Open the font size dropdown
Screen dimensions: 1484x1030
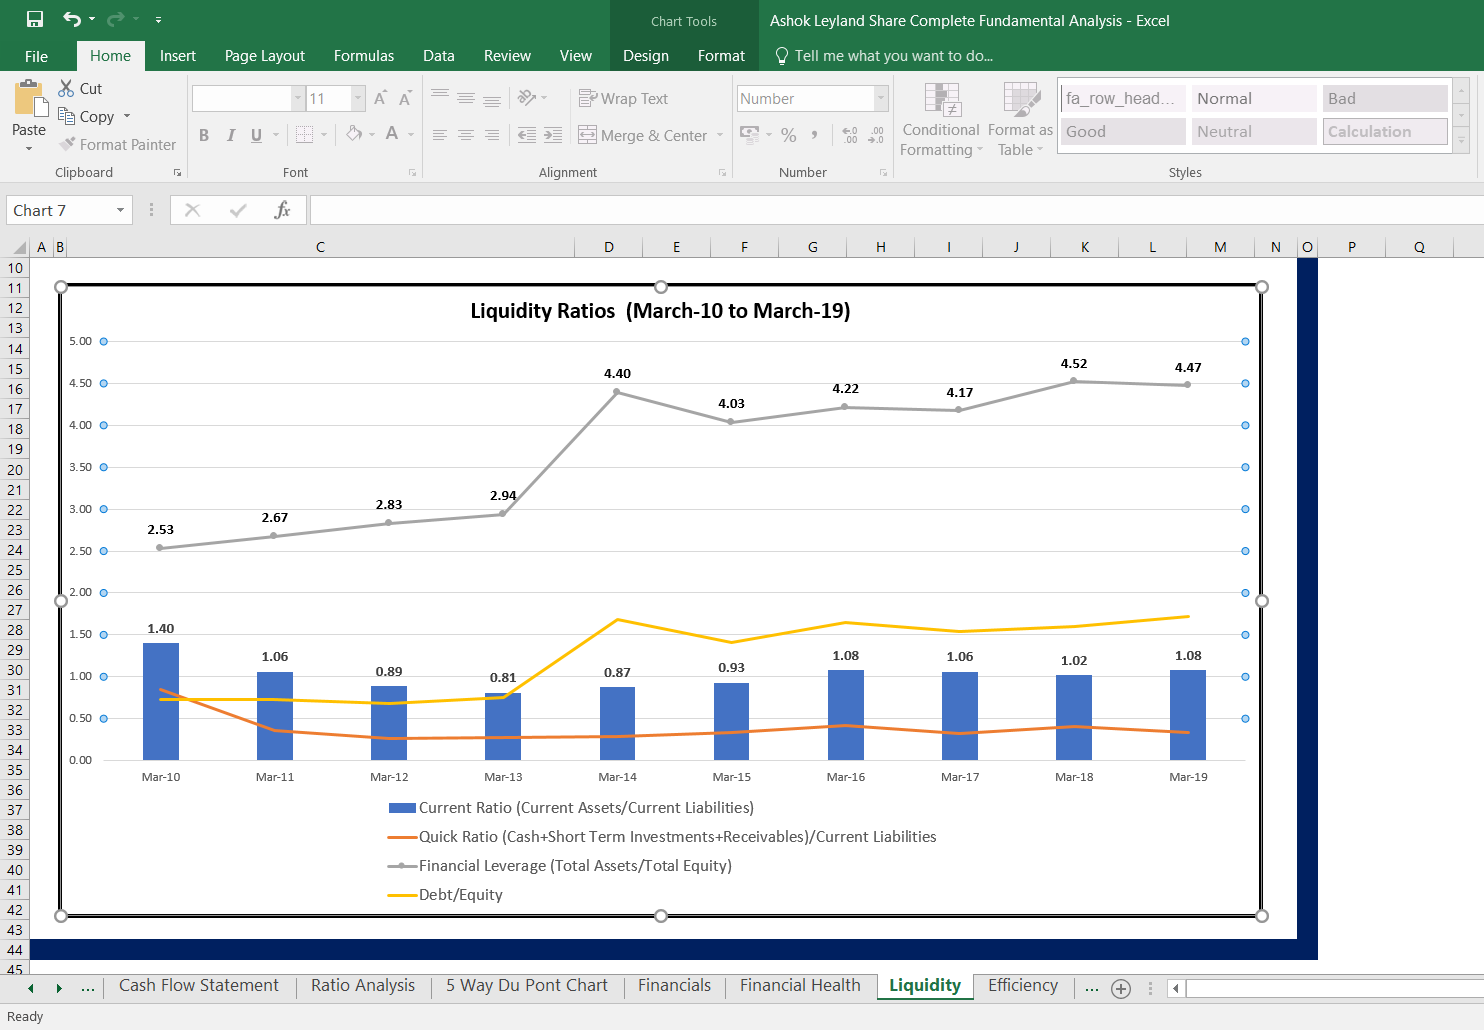(358, 98)
